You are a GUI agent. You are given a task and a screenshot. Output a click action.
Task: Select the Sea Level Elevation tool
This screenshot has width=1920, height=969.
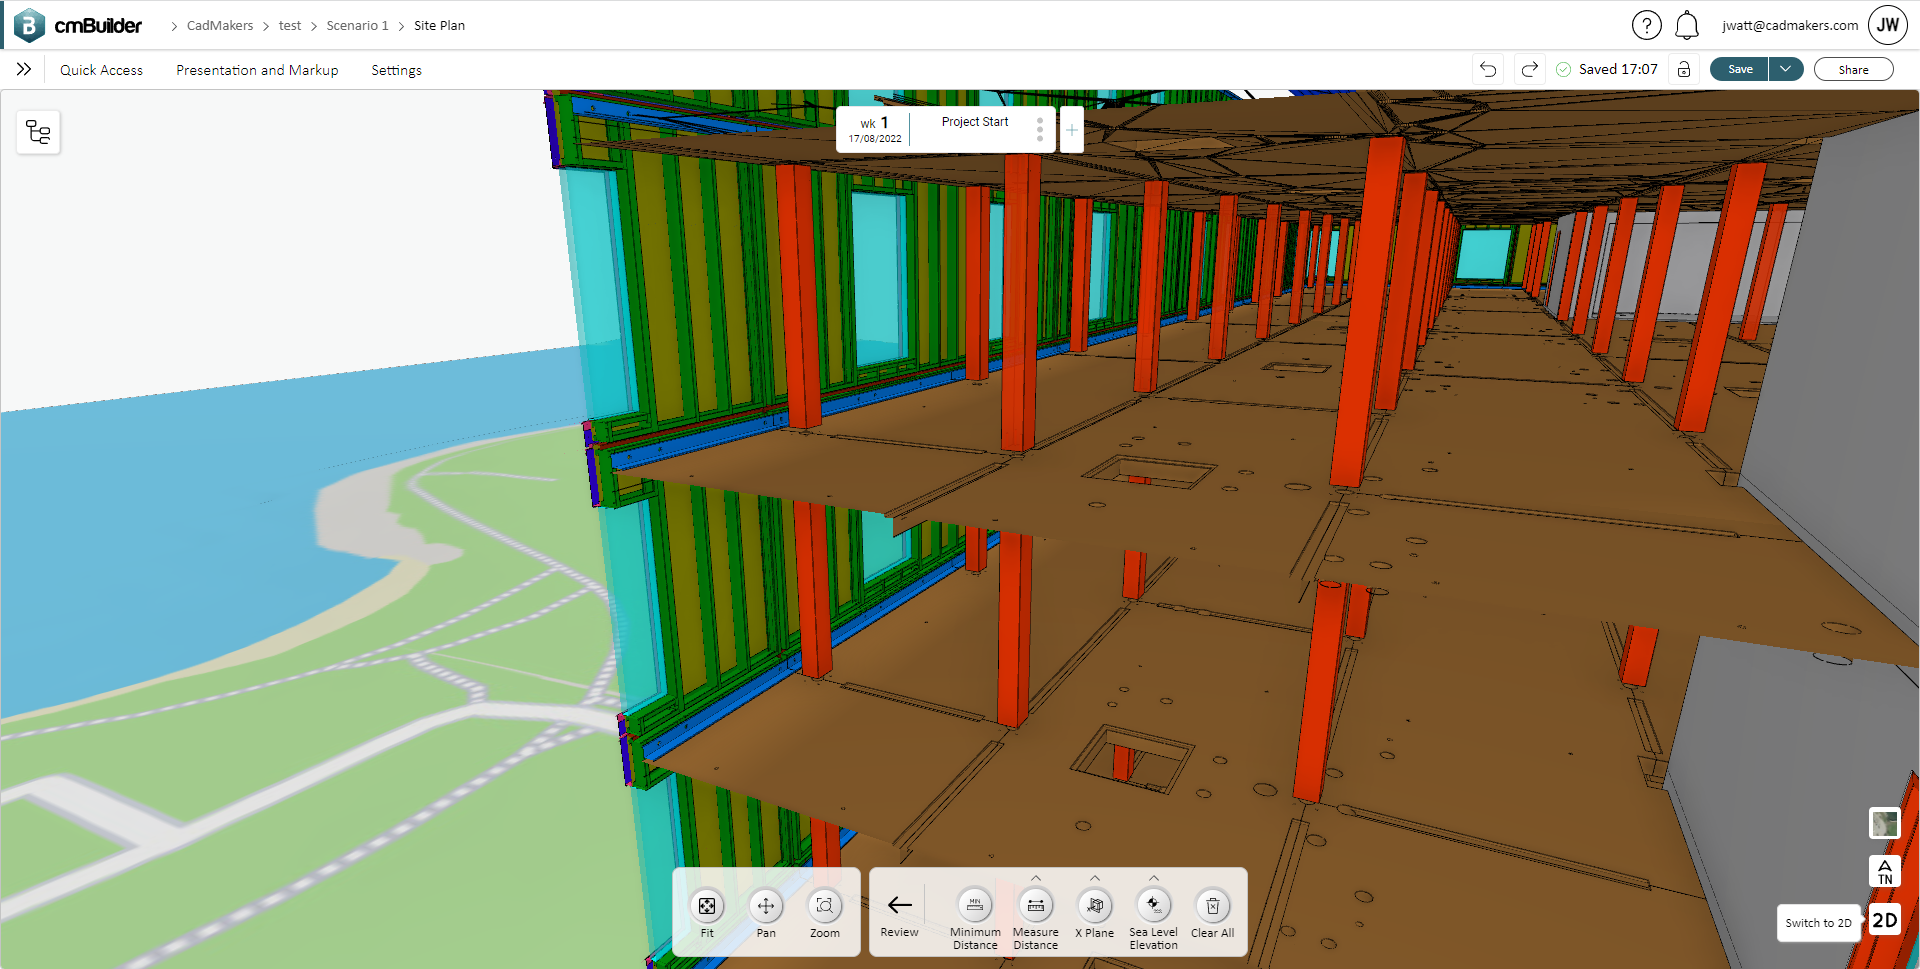click(1154, 918)
